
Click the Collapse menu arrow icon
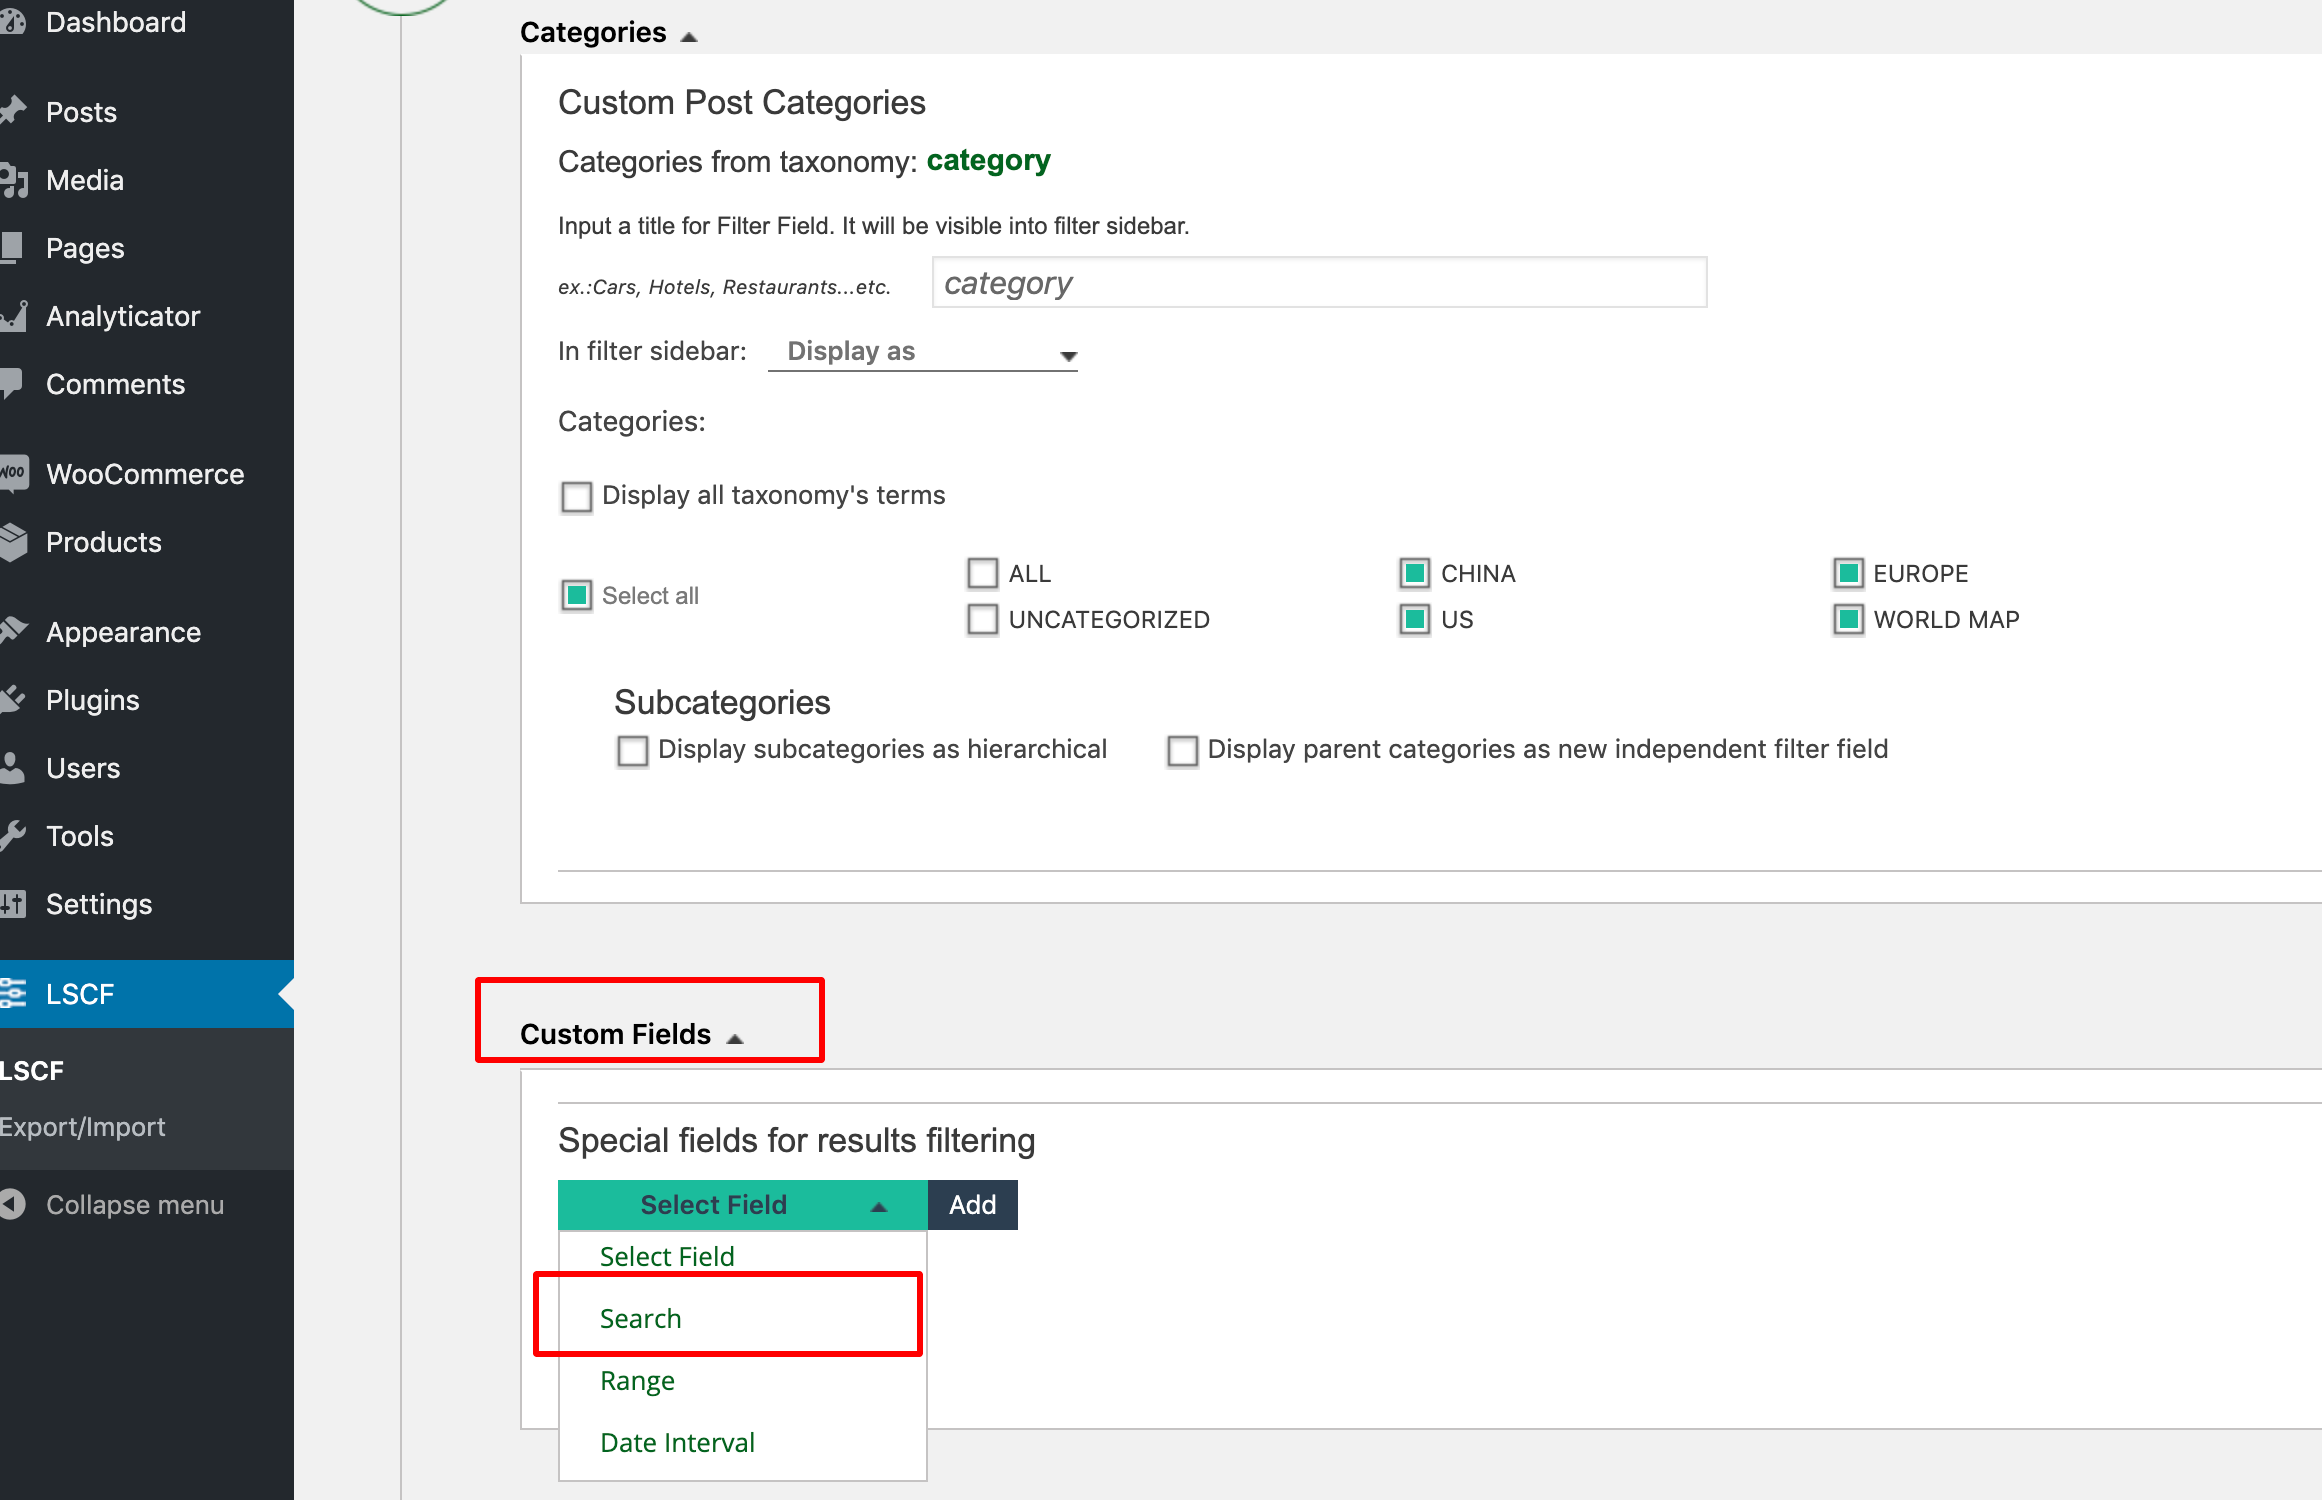click(12, 1204)
